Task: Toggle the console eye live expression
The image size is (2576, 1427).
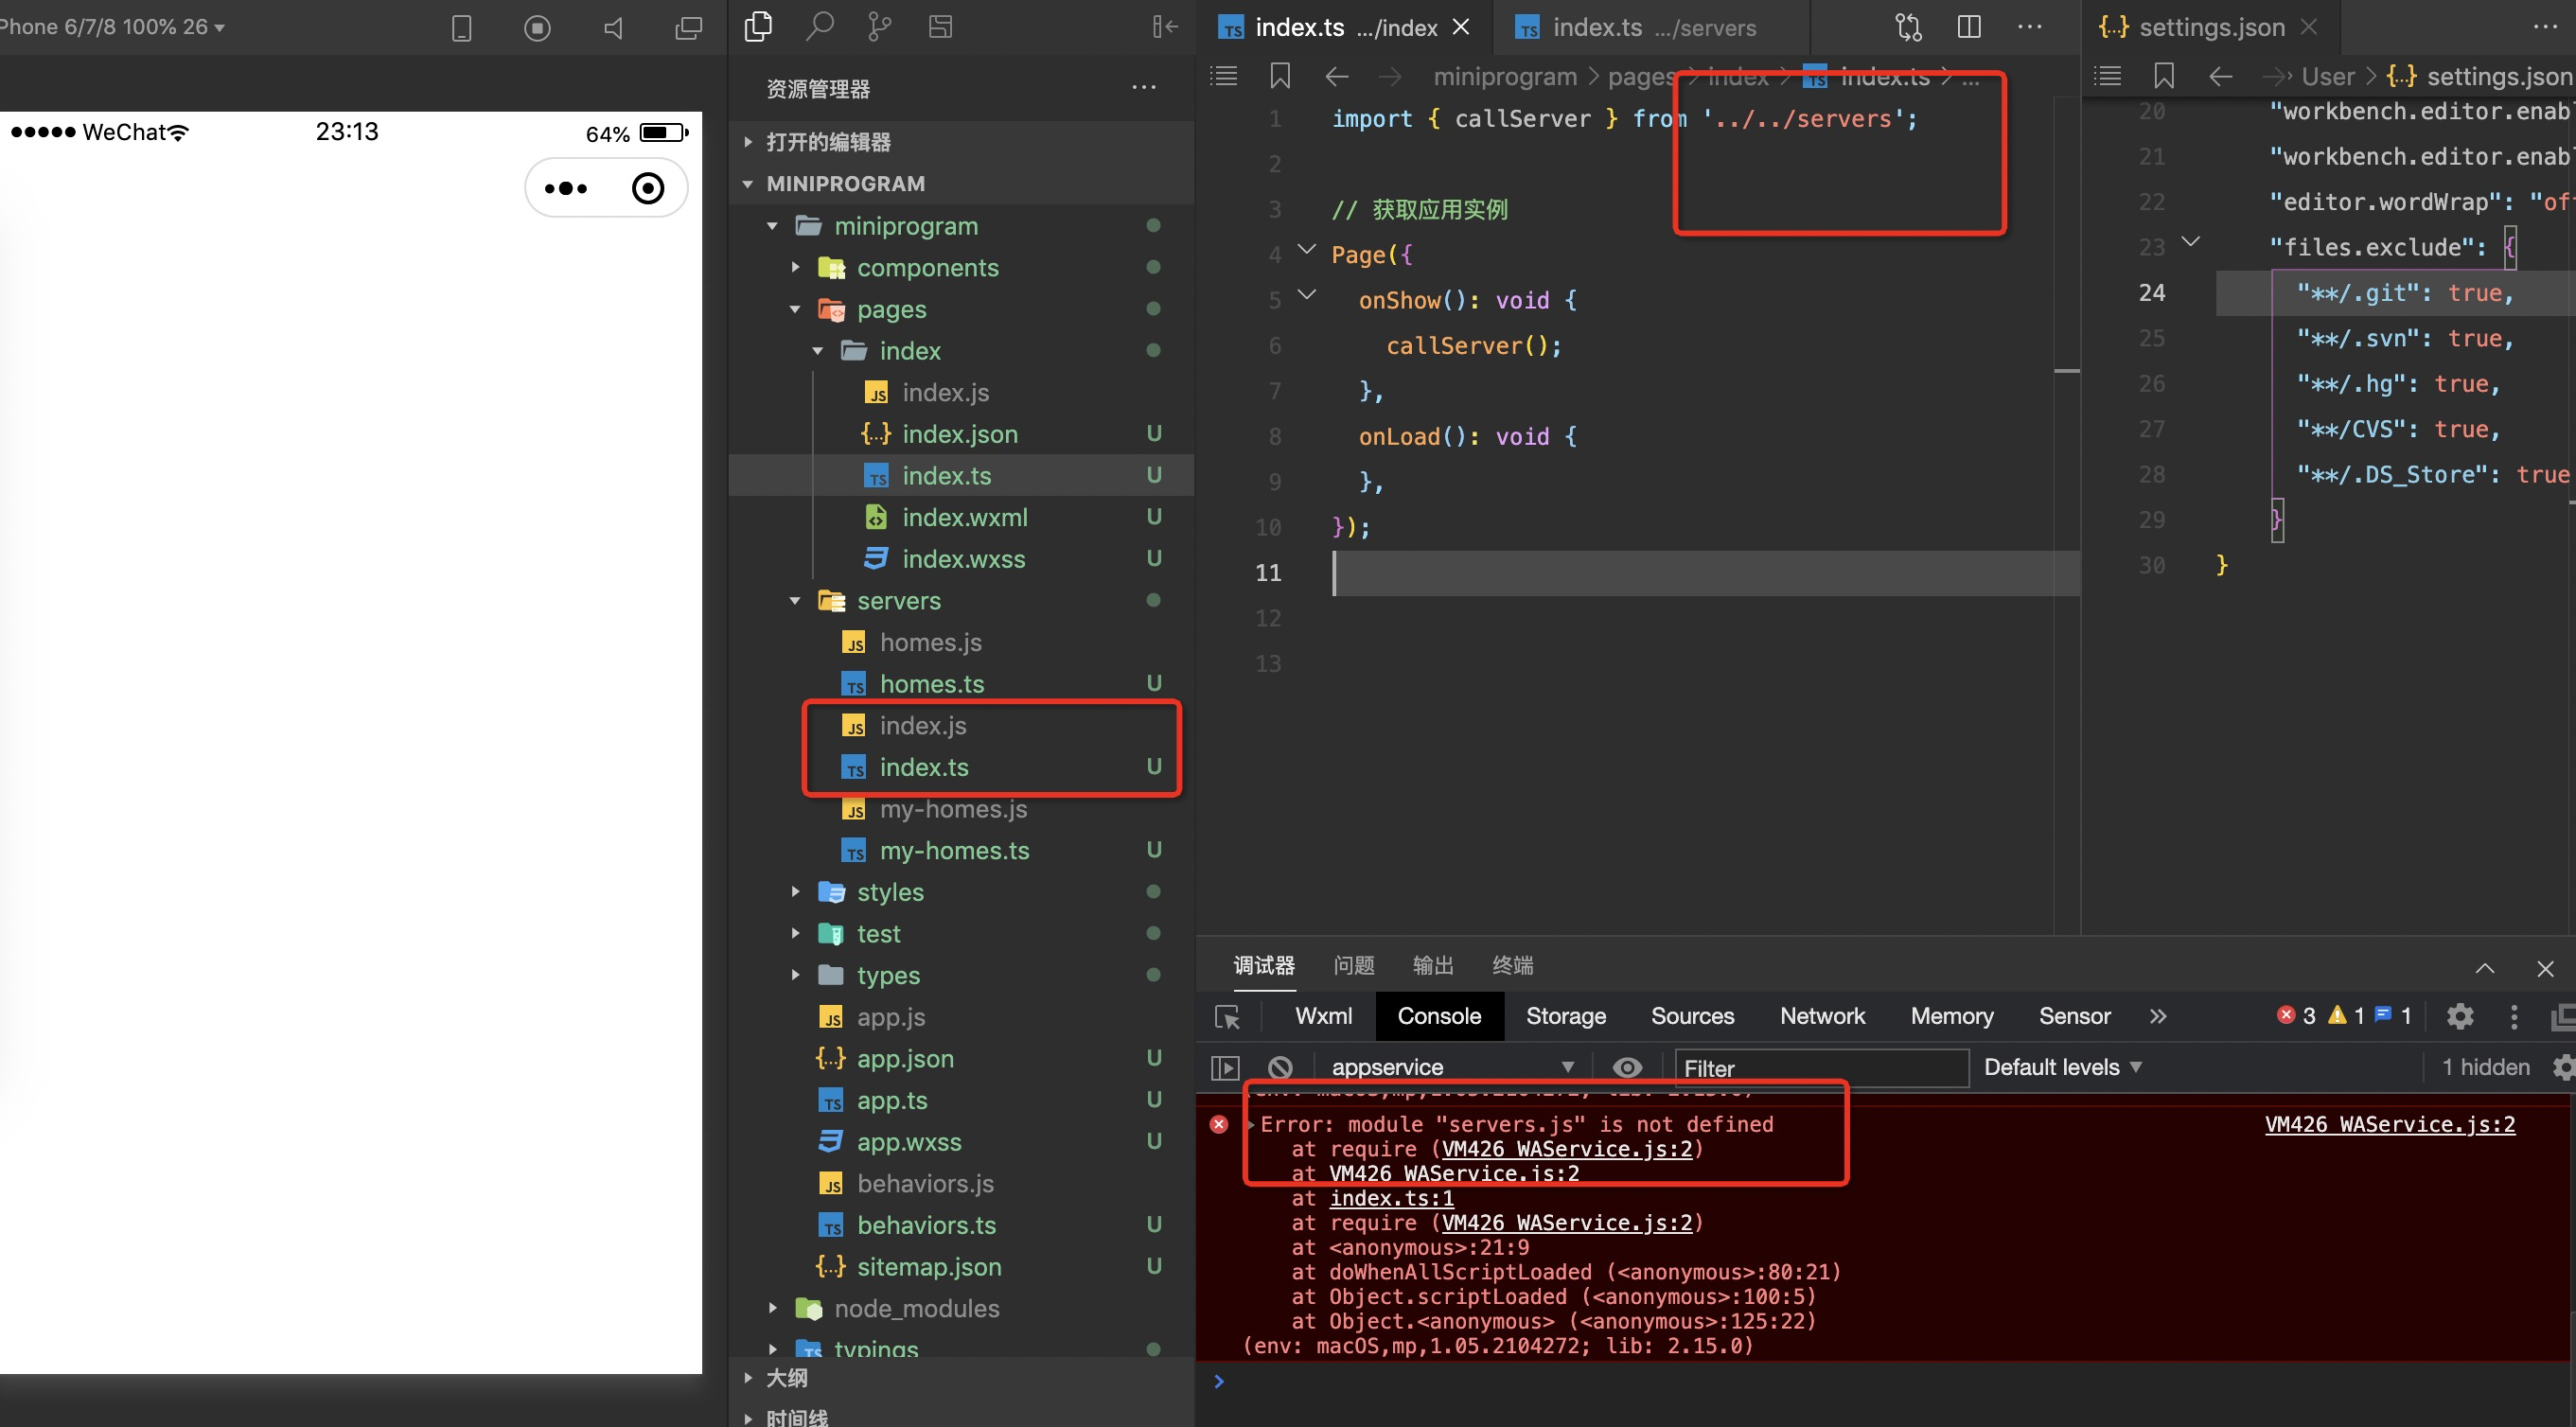Action: [x=1626, y=1067]
